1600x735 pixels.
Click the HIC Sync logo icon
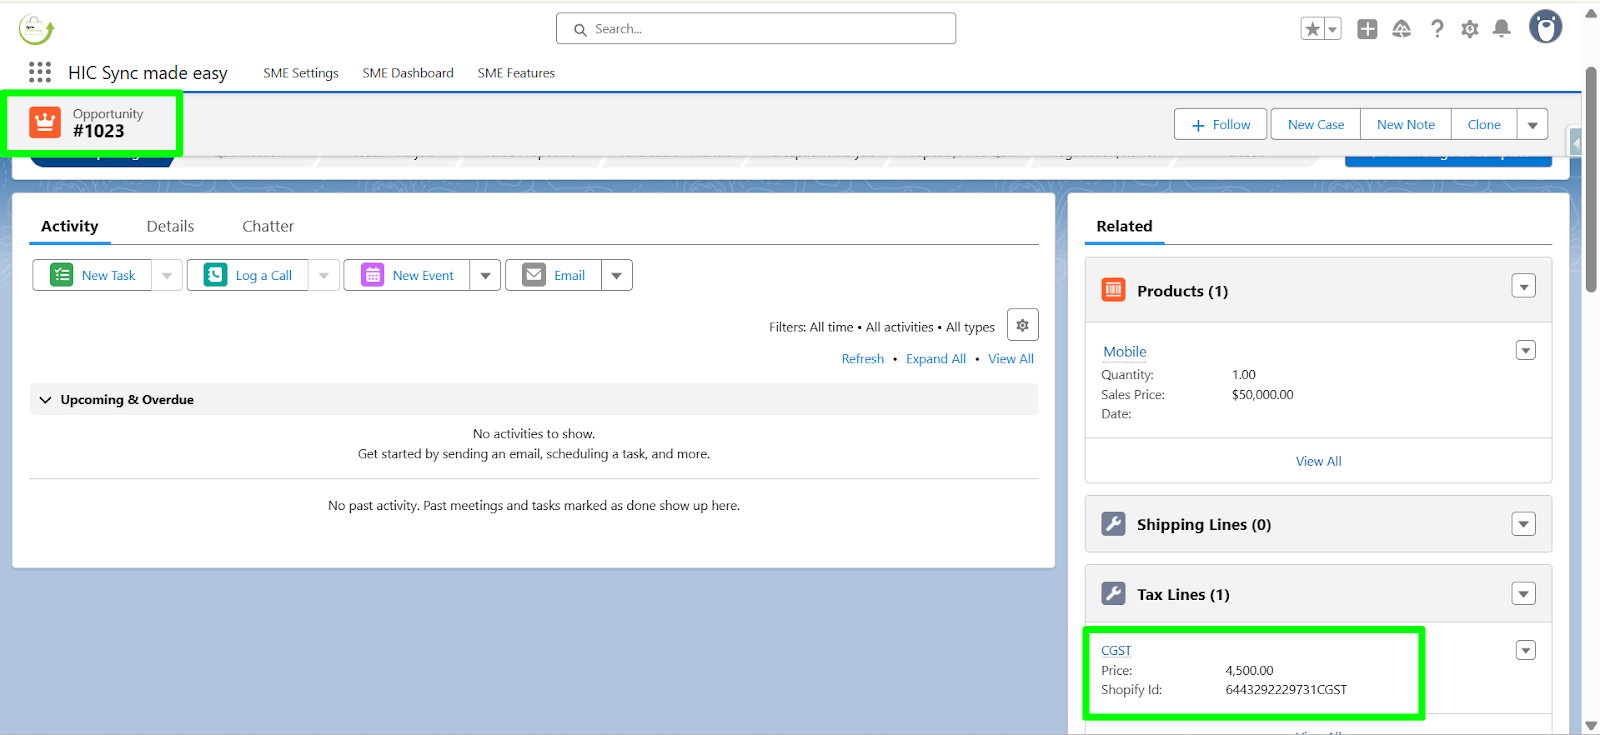coord(36,29)
